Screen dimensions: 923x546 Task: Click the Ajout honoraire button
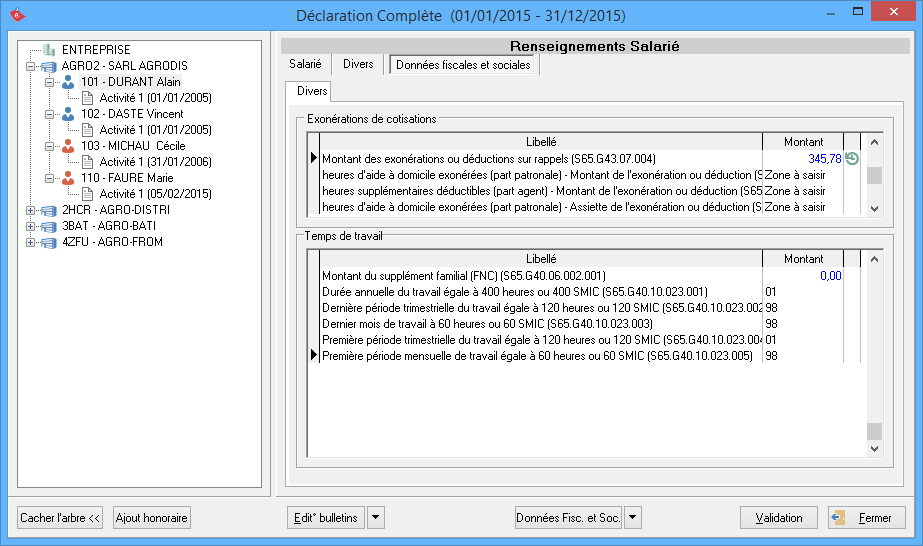(x=152, y=518)
